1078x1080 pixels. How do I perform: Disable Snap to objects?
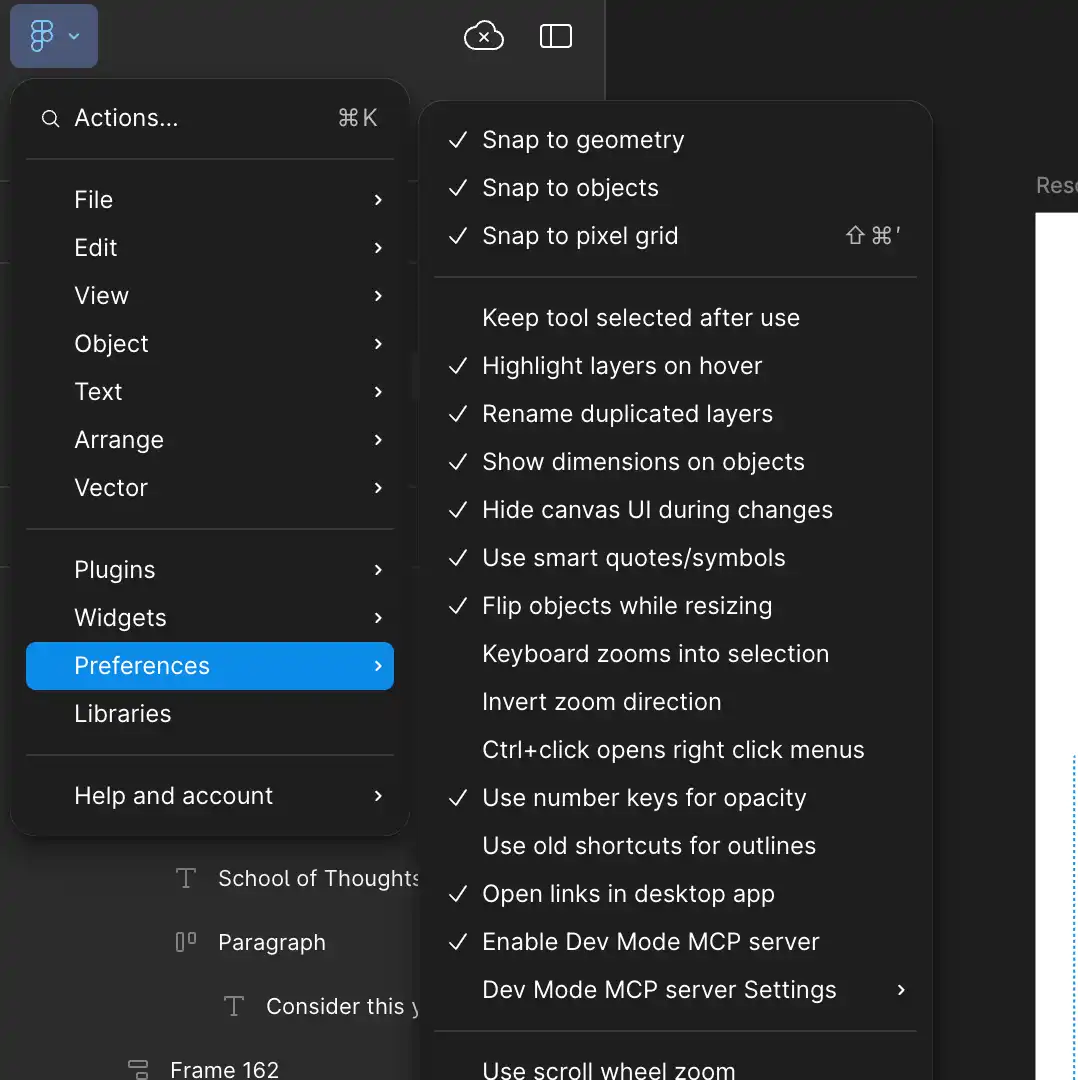pyautogui.click(x=675, y=188)
